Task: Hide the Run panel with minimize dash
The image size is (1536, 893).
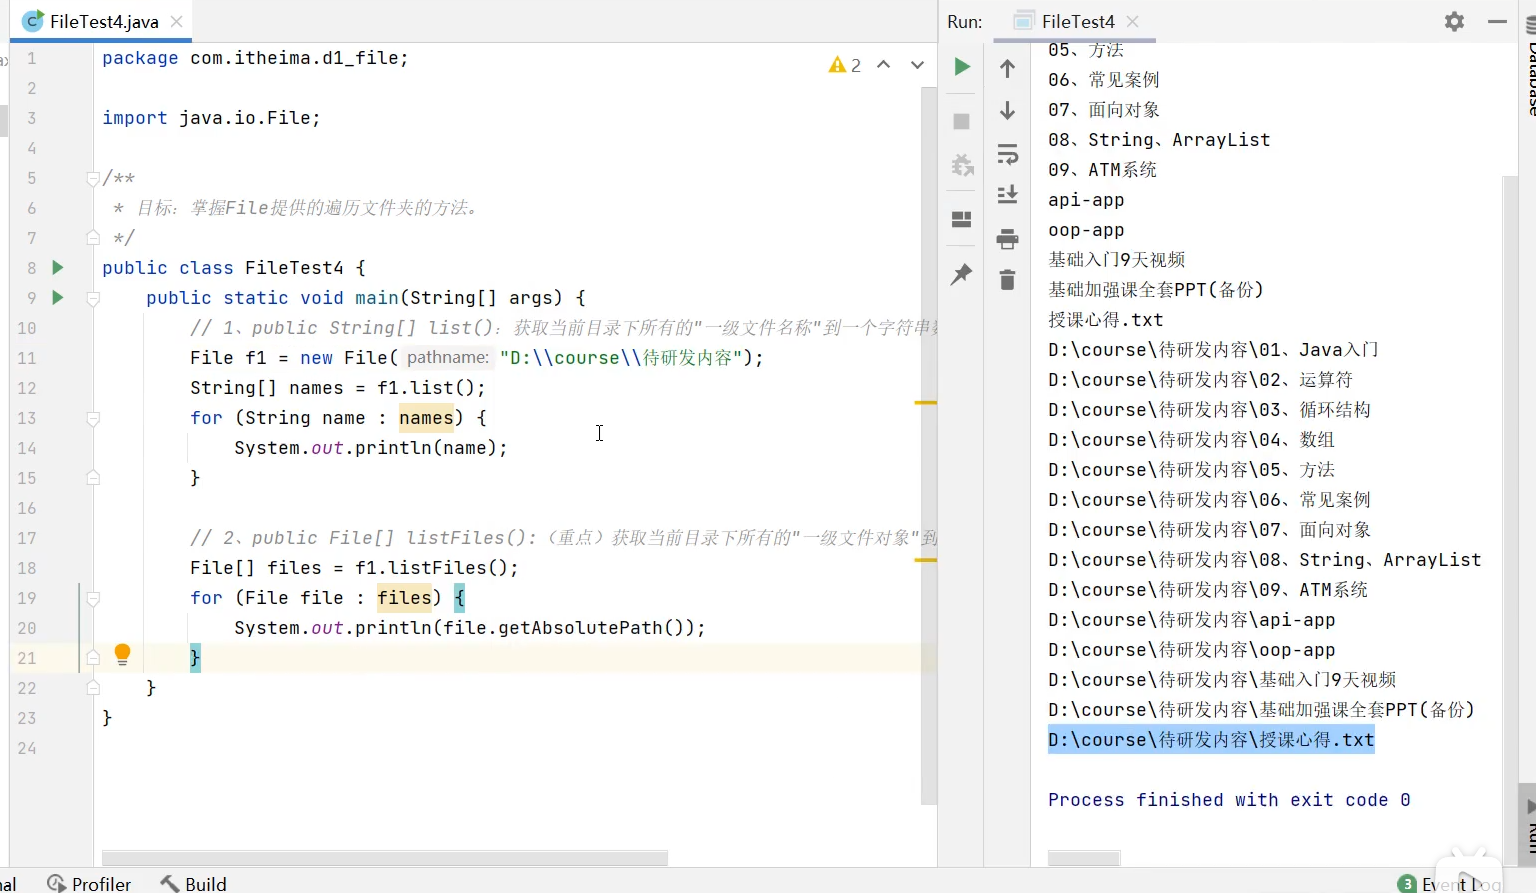Action: pos(1497,21)
